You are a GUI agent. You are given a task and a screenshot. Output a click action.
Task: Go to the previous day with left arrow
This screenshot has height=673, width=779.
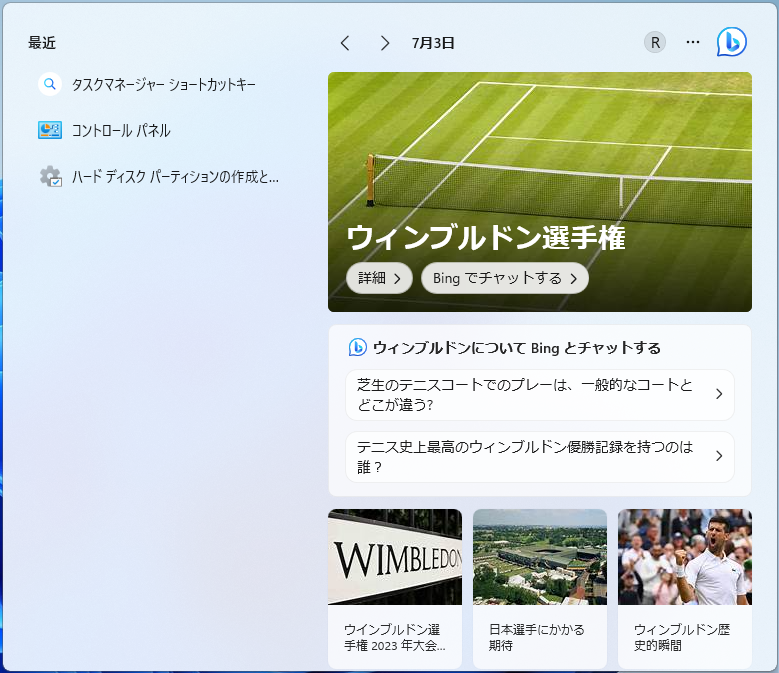pos(345,43)
